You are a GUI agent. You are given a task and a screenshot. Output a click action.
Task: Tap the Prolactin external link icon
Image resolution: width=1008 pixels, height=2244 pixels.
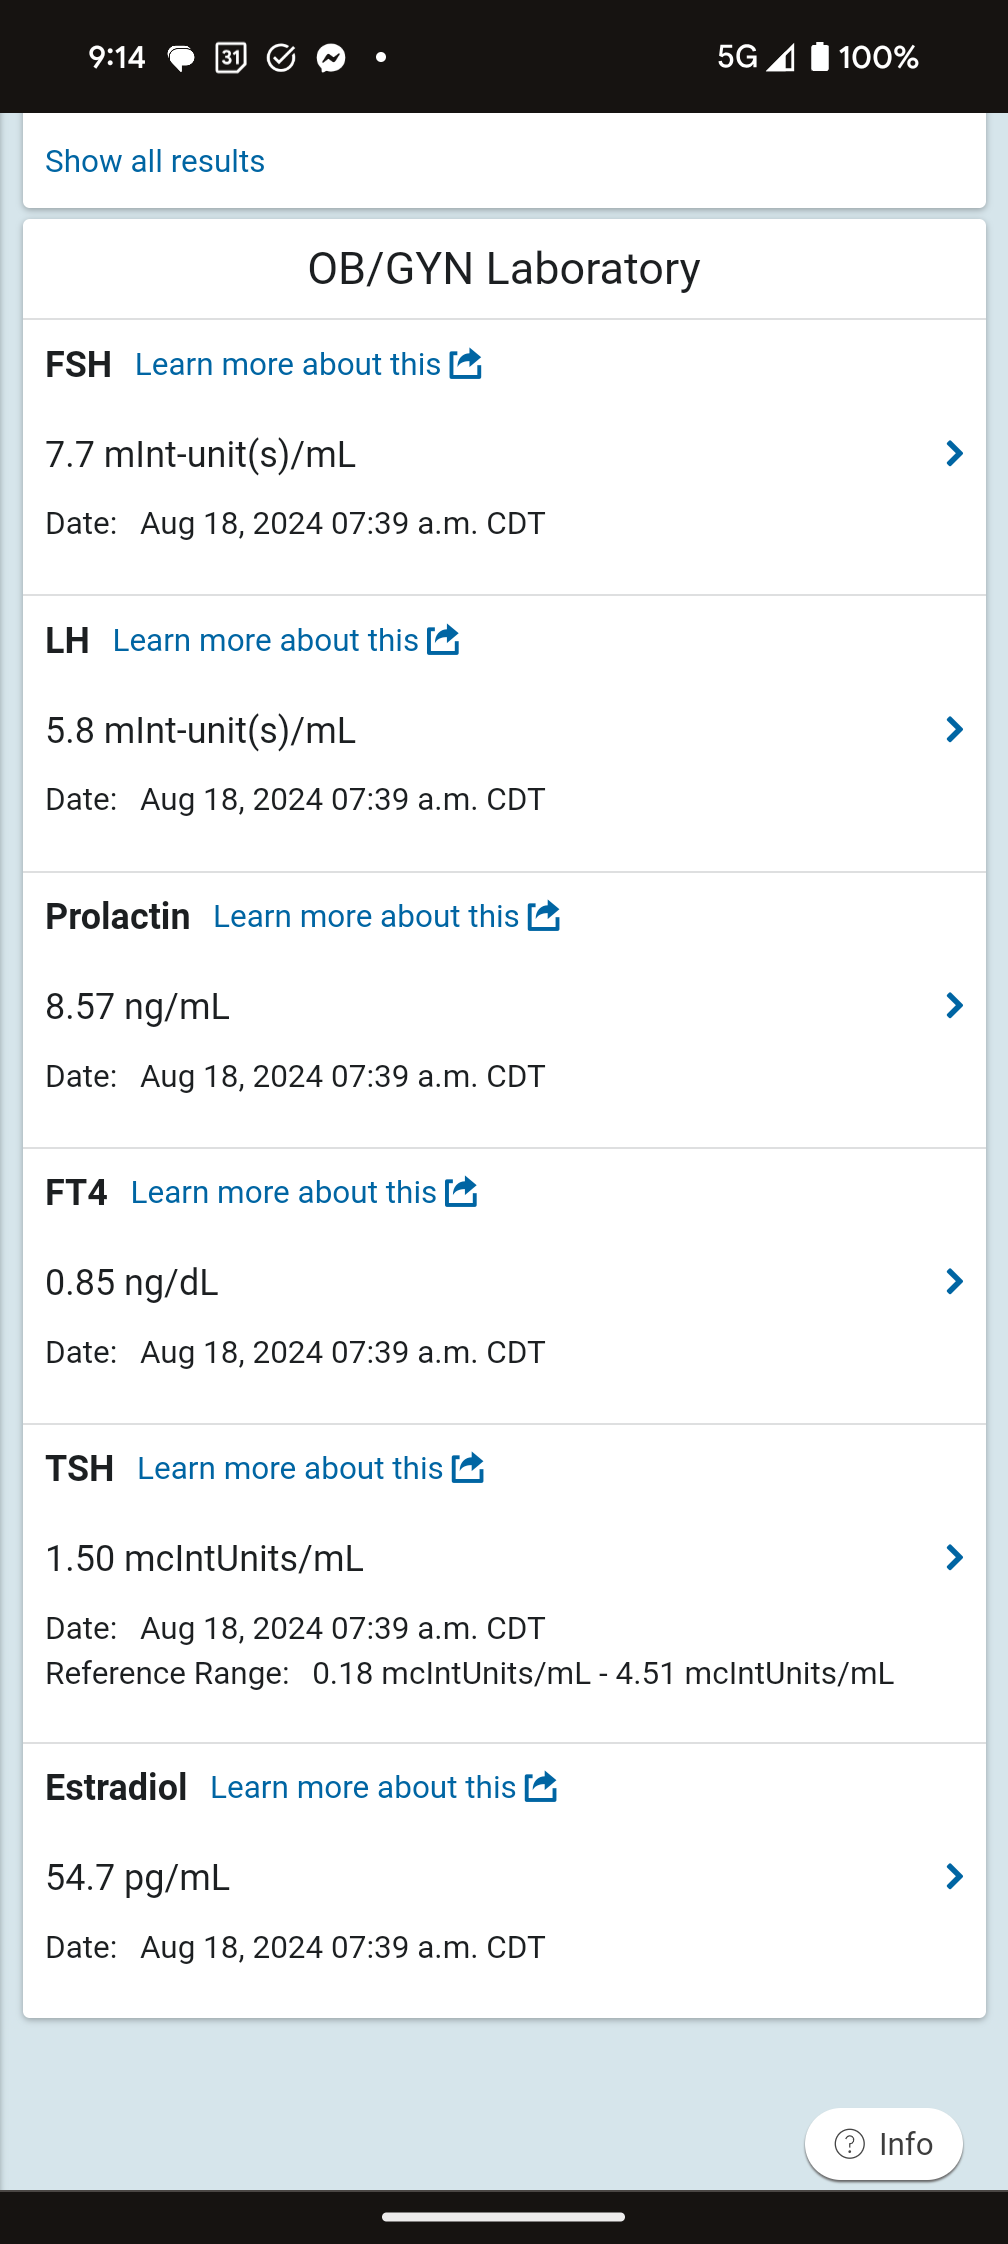pyautogui.click(x=543, y=916)
